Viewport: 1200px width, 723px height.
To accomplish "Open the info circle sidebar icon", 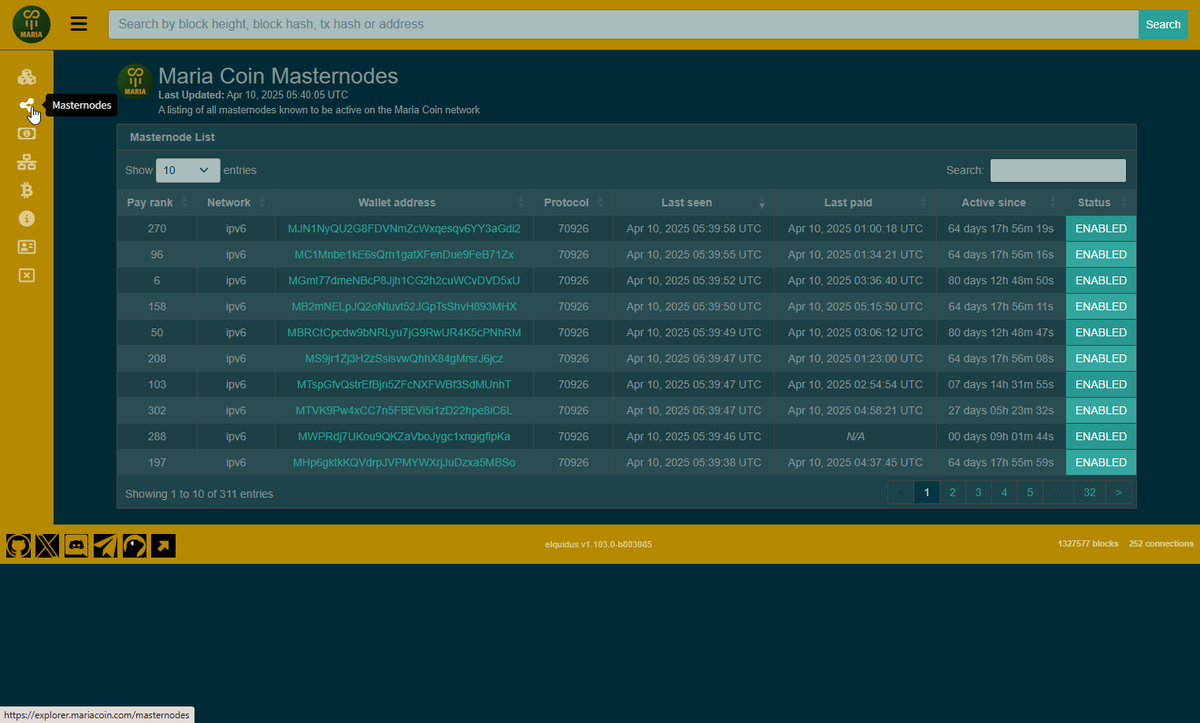I will coord(27,218).
